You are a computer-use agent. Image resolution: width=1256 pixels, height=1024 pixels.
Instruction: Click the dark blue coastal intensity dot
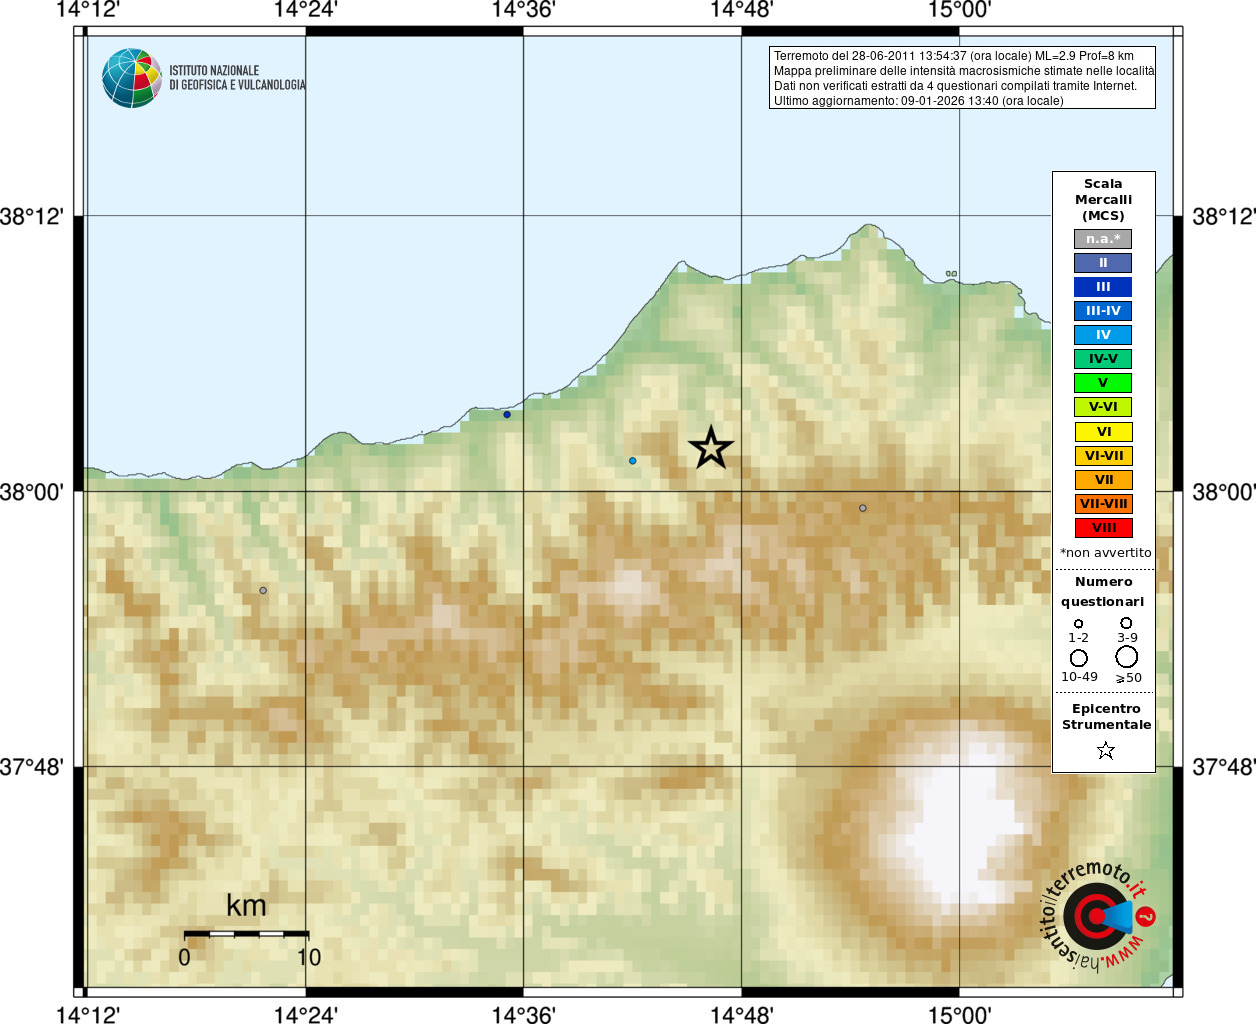coord(507,414)
